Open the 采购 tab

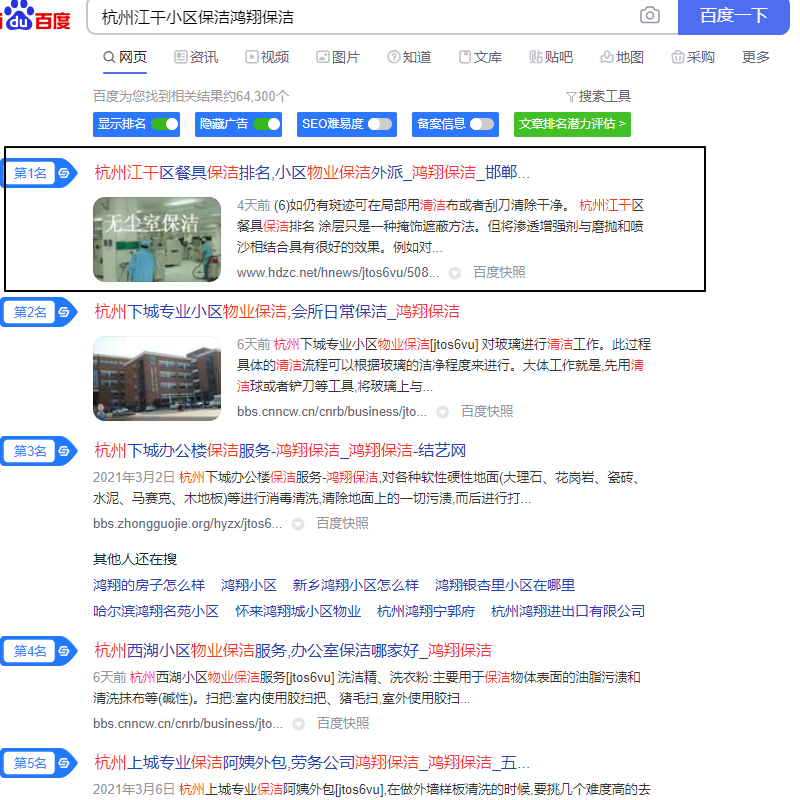[x=693, y=57]
